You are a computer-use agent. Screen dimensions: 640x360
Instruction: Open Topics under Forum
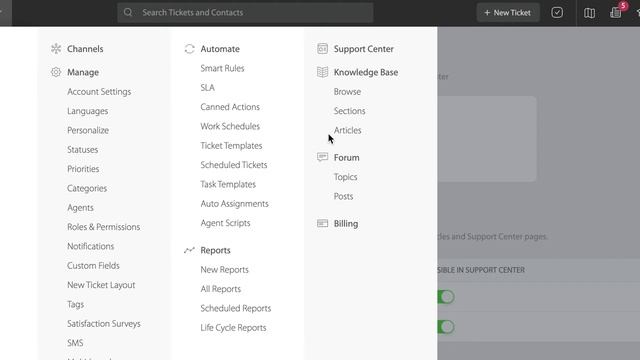(x=345, y=177)
